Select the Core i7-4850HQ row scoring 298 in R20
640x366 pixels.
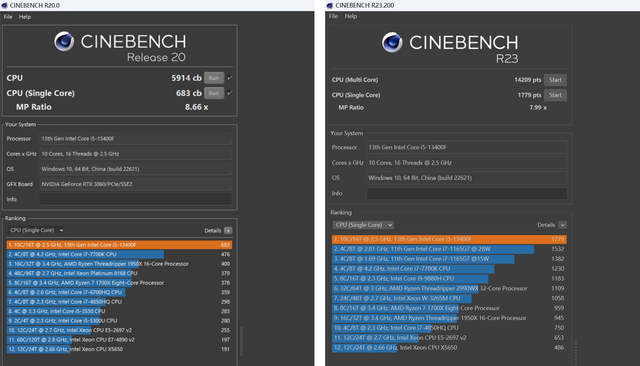click(119, 302)
